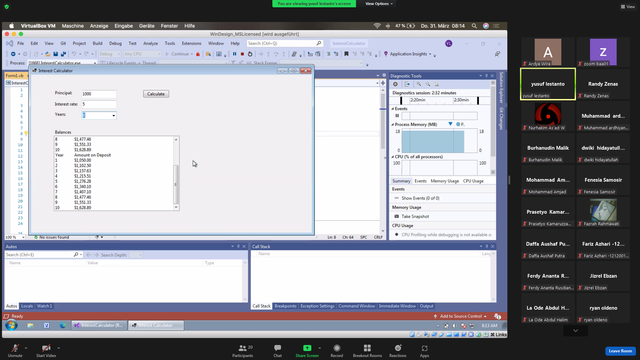
Task: Click the Diagnostic Tools vertical scrollbar
Action: (493, 127)
